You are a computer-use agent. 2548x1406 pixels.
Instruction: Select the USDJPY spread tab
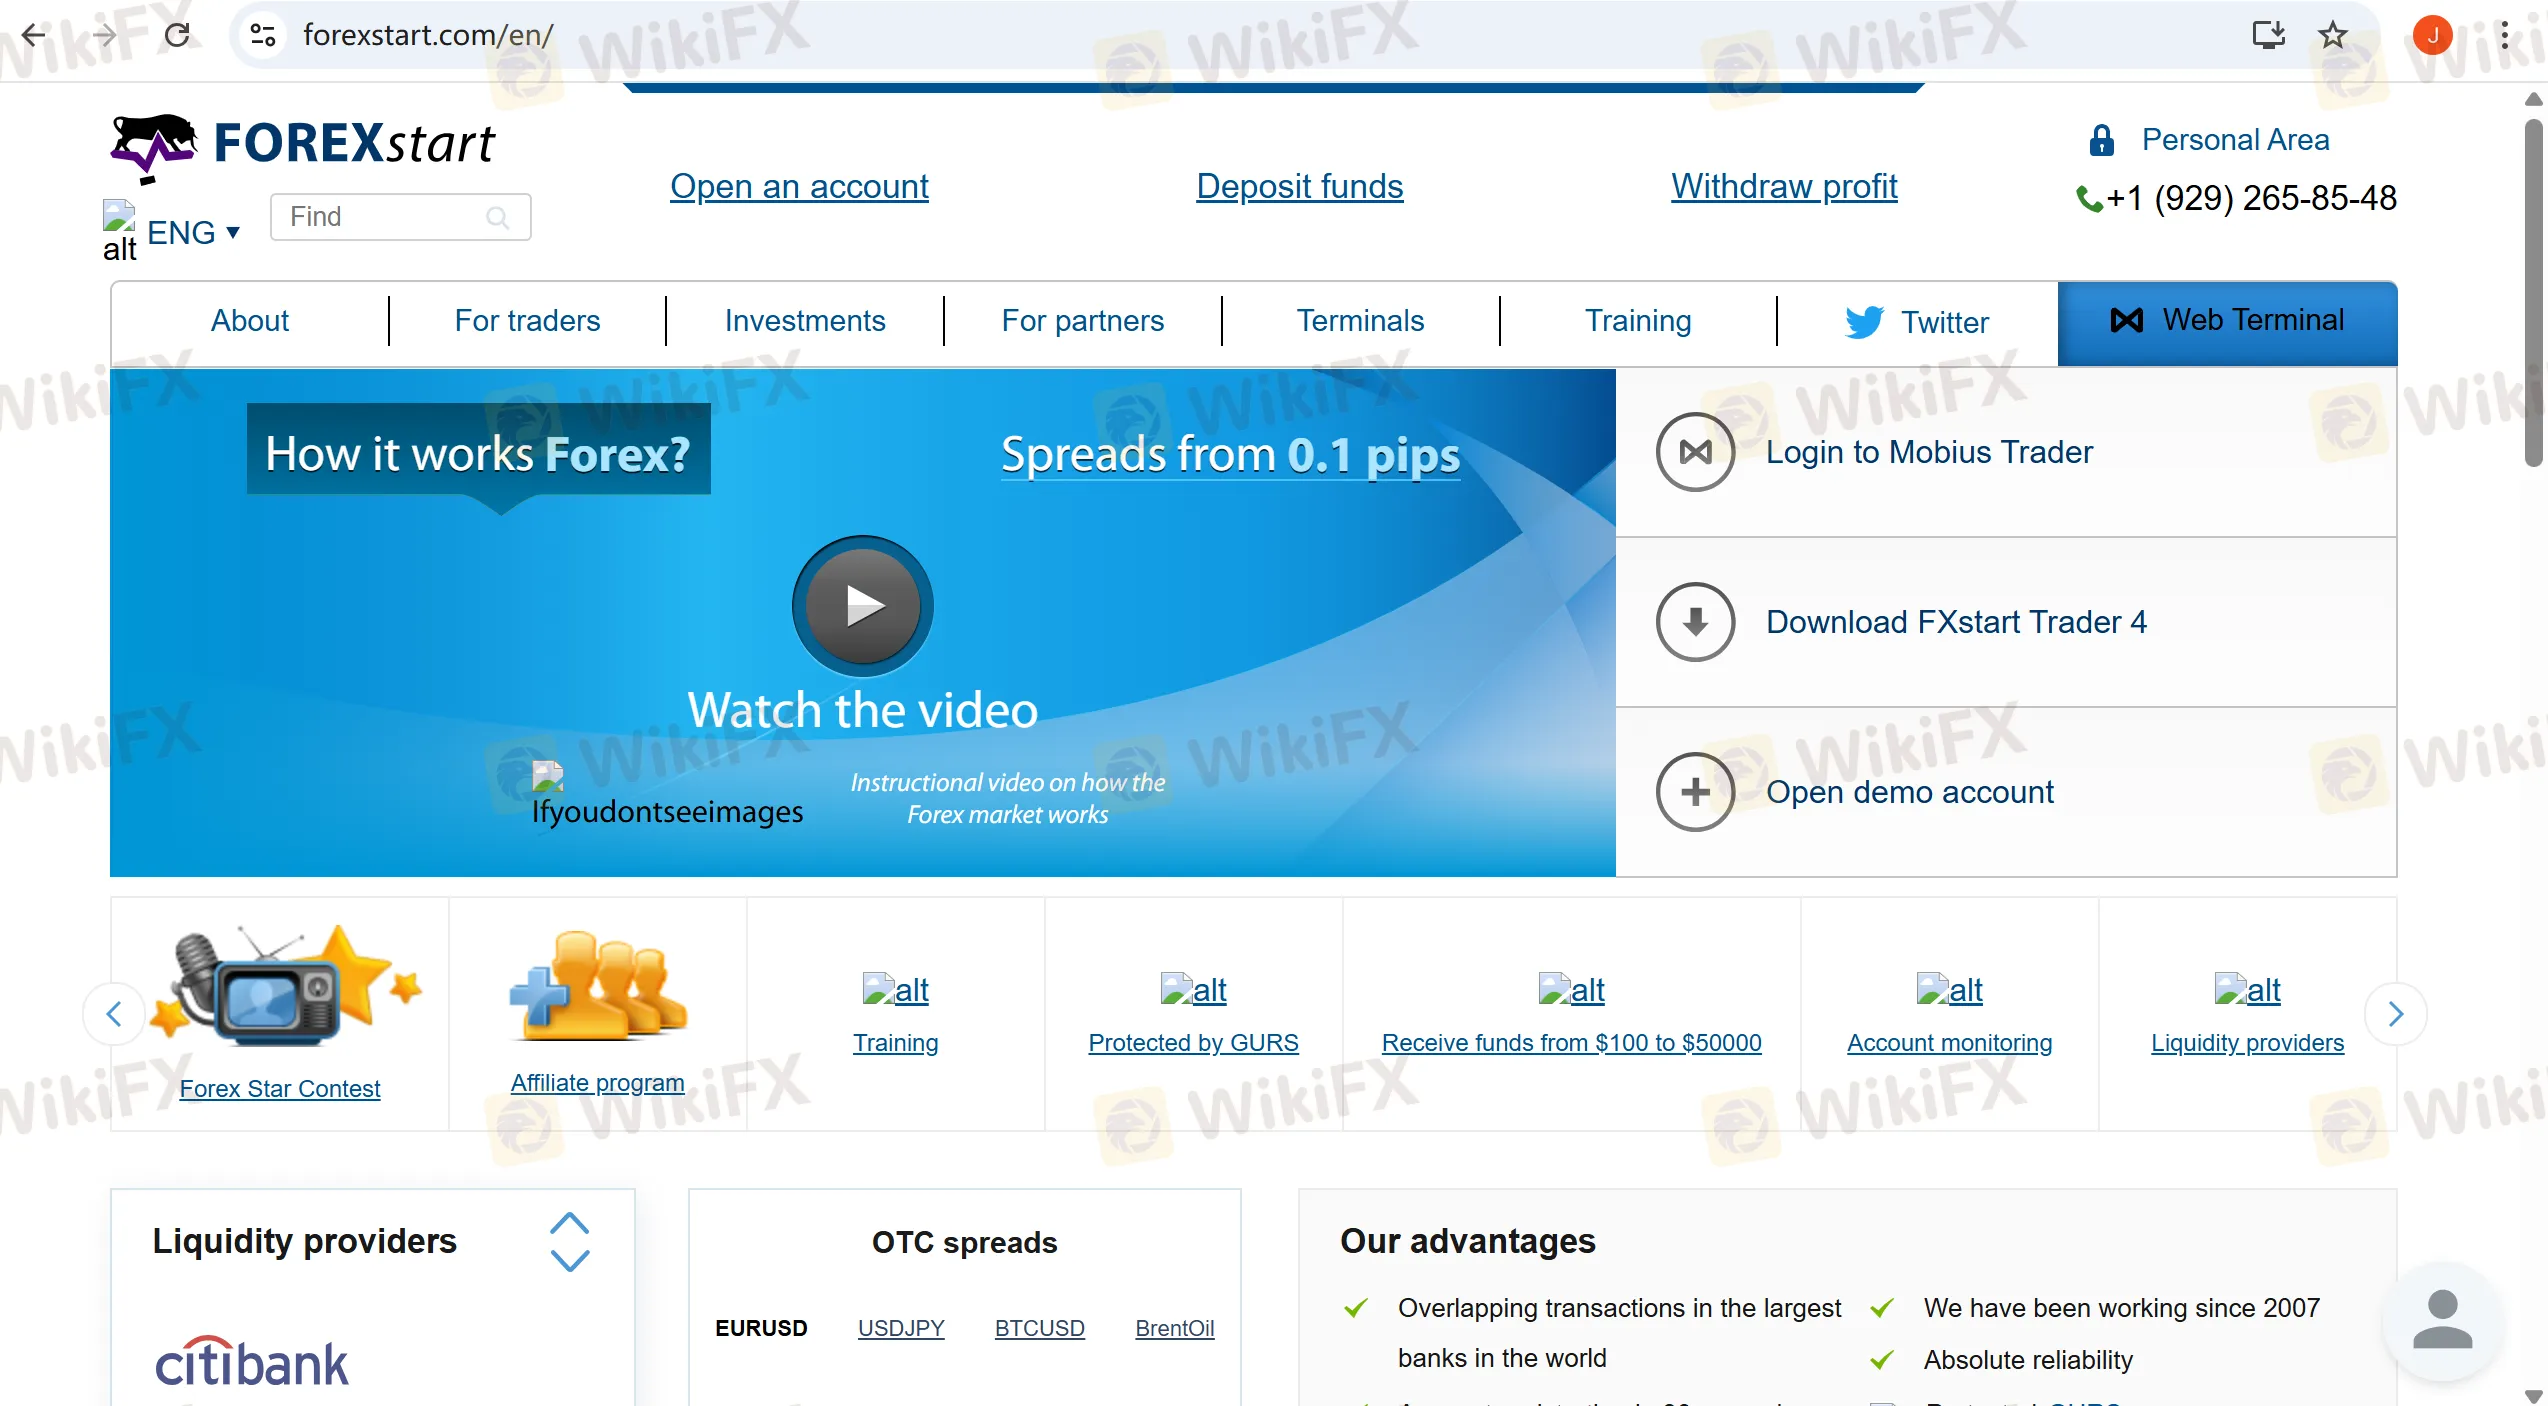click(901, 1328)
